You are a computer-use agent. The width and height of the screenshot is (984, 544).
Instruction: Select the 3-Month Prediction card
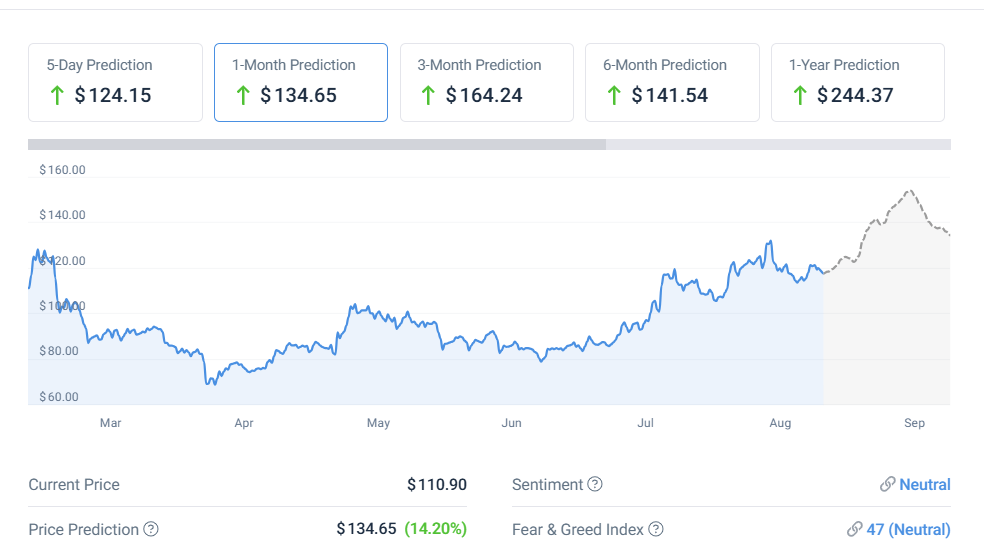click(487, 82)
